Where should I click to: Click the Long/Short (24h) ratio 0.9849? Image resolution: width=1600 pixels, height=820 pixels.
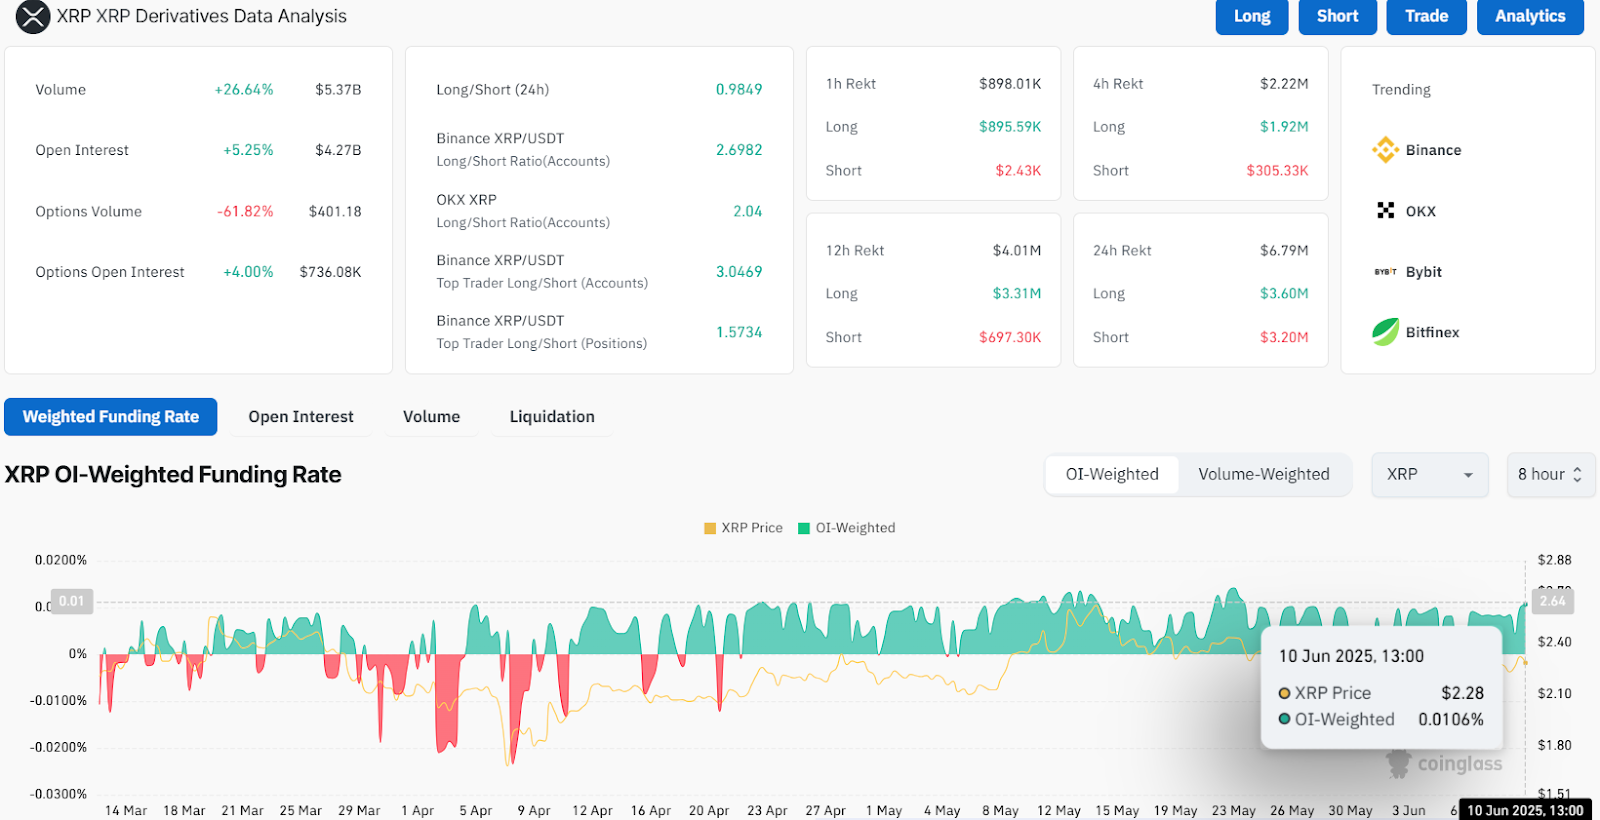coord(739,90)
